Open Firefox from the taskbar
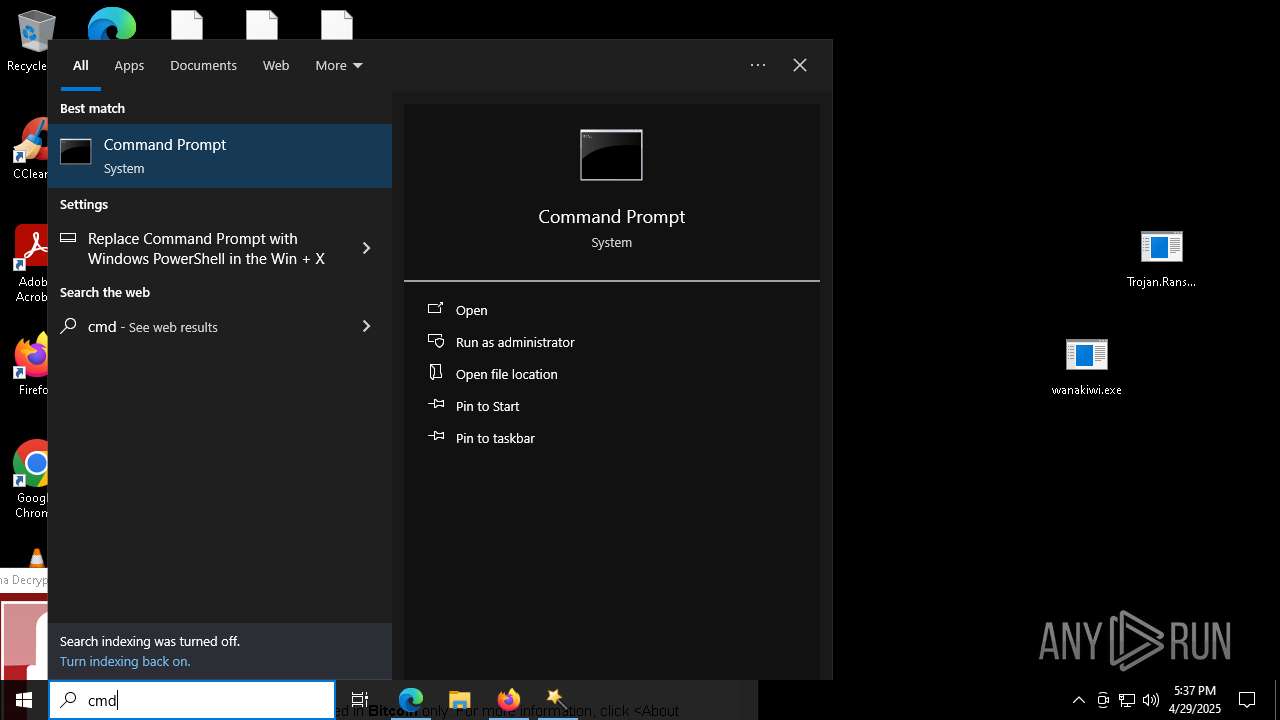 coord(509,700)
